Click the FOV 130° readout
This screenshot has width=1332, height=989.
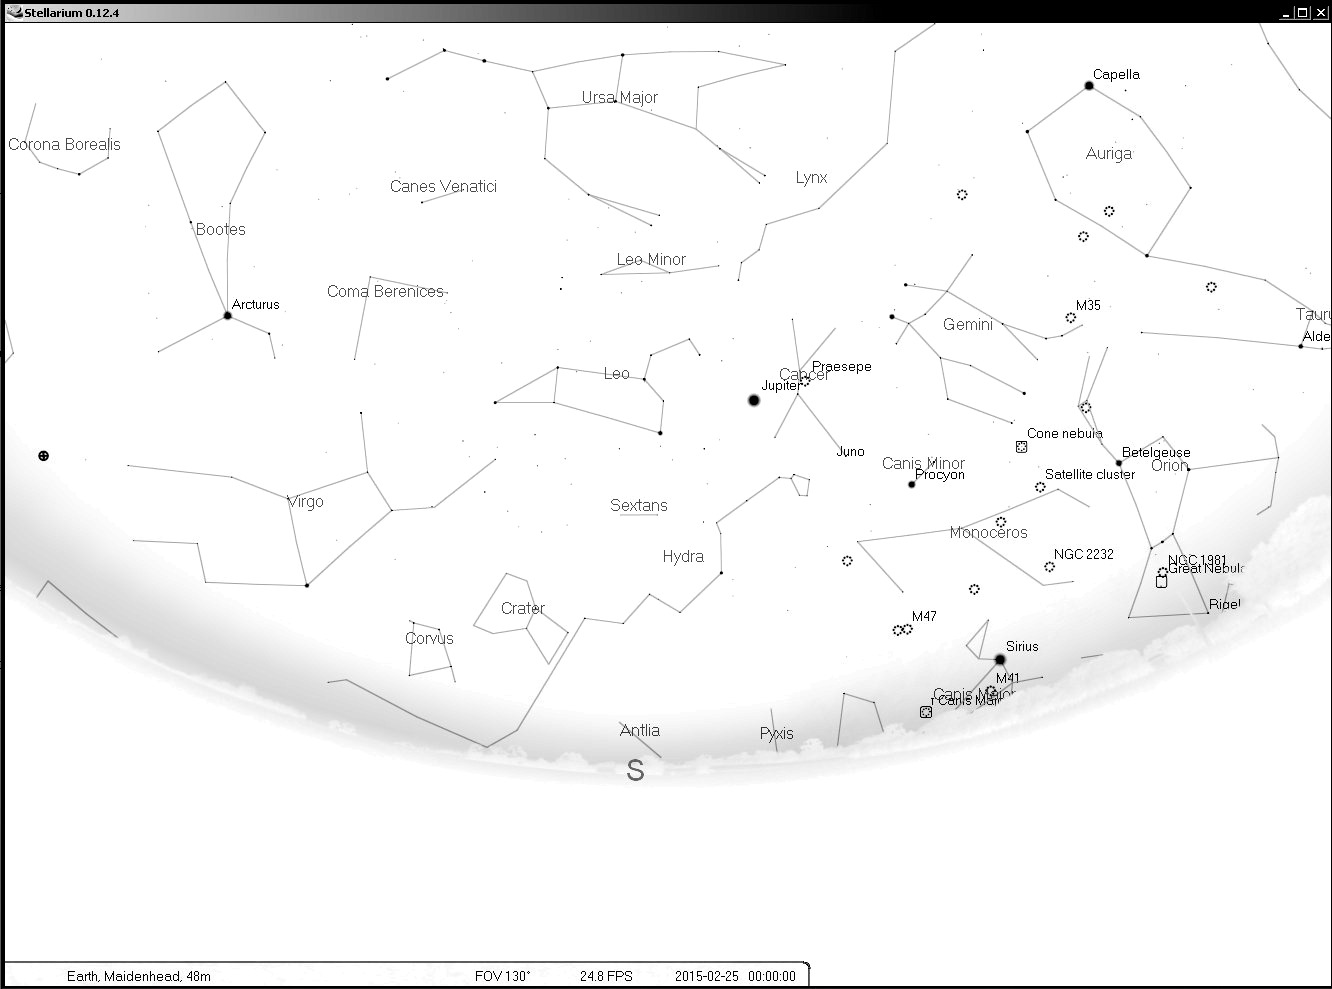[502, 976]
